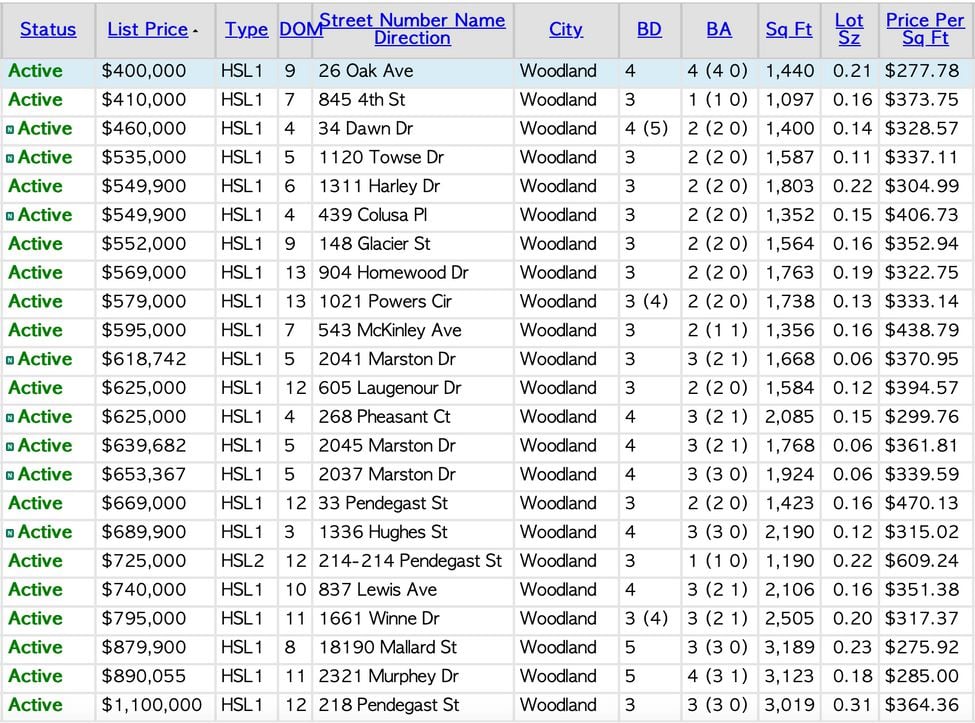Sort listings by the List Price column header

pyautogui.click(x=147, y=29)
